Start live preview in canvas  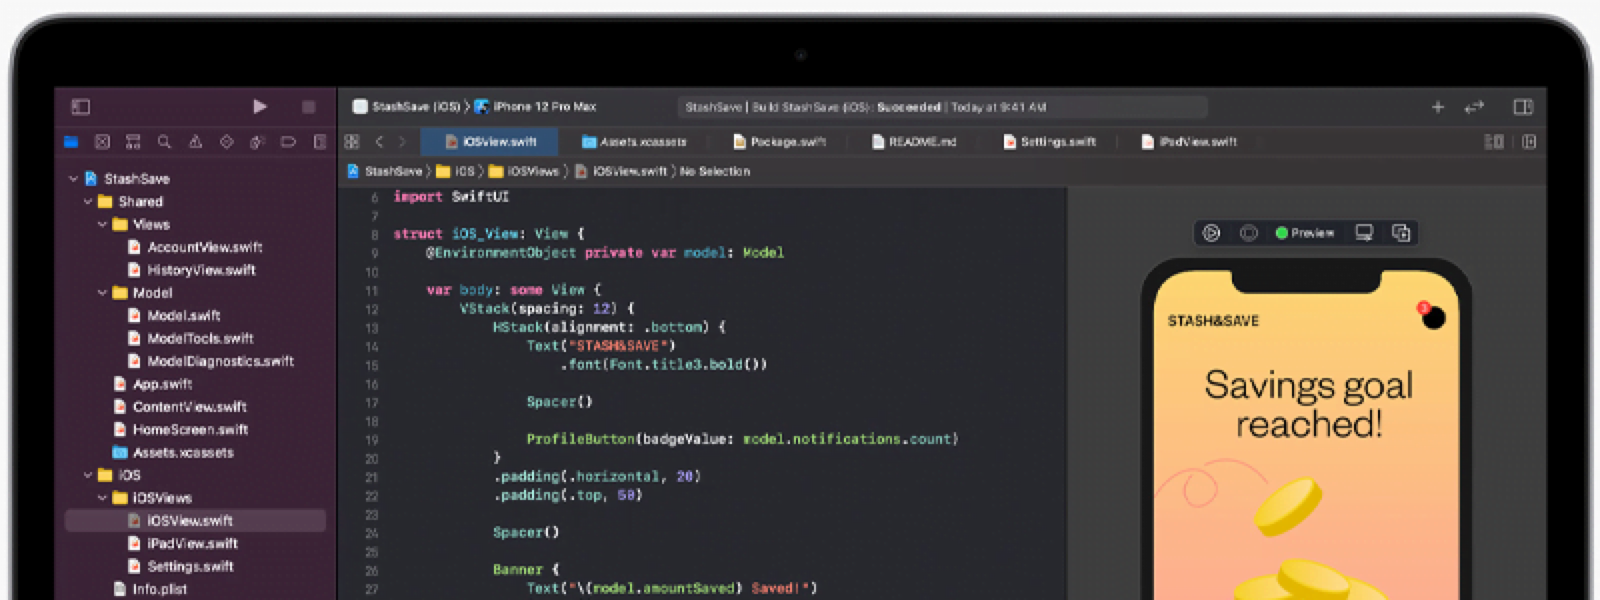point(1211,233)
